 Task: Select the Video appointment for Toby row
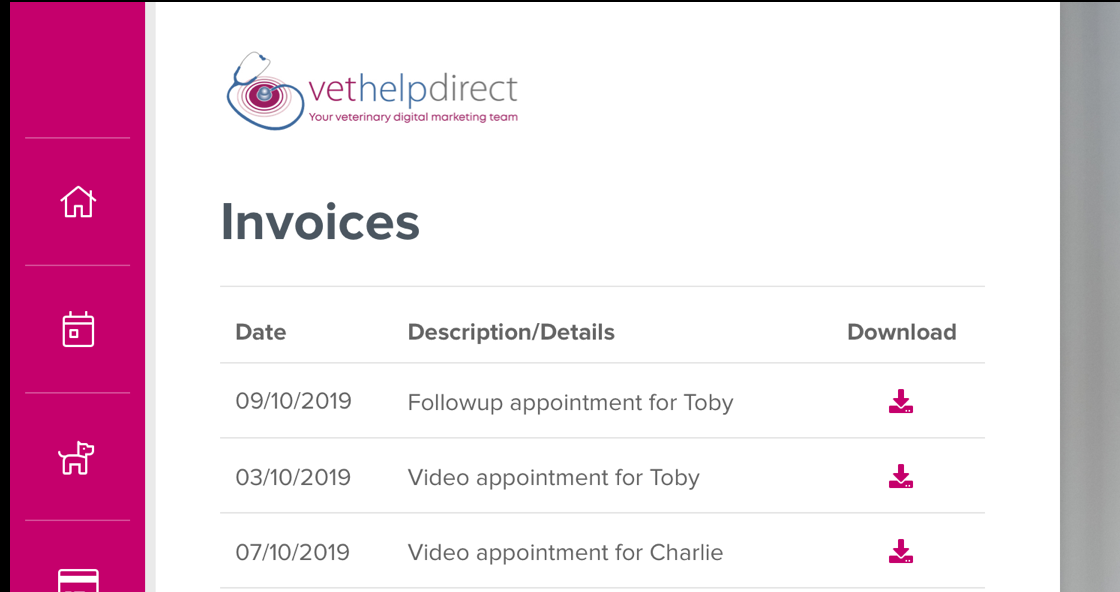(x=553, y=478)
